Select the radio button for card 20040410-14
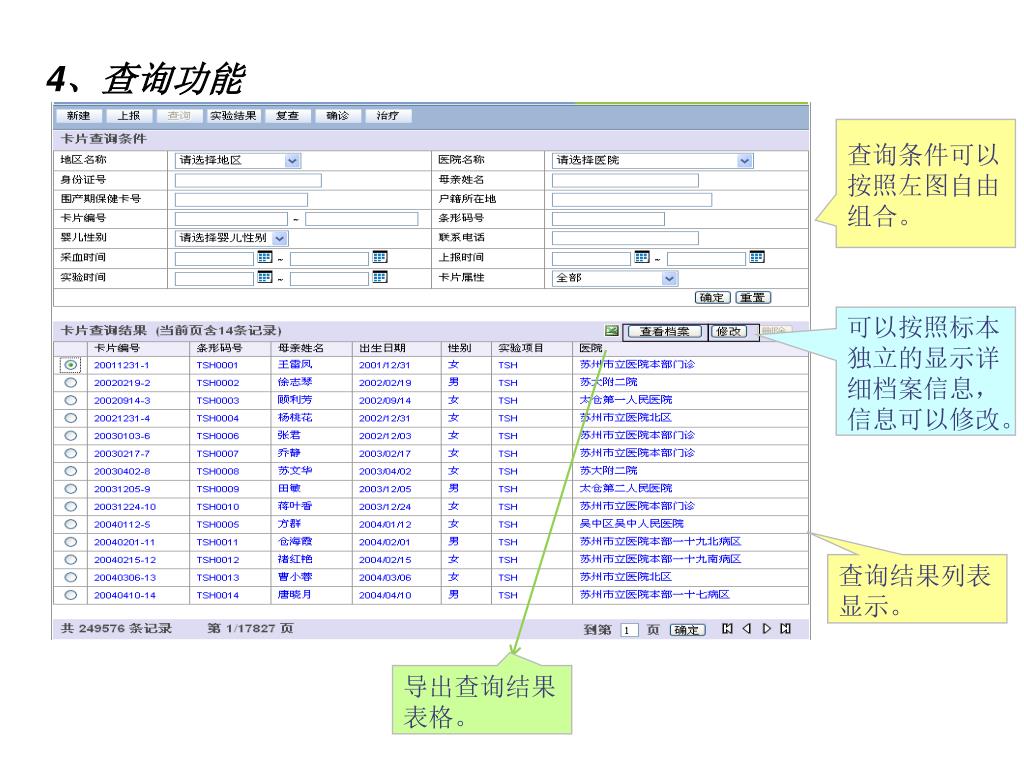The image size is (1024, 768). pyautogui.click(x=71, y=595)
